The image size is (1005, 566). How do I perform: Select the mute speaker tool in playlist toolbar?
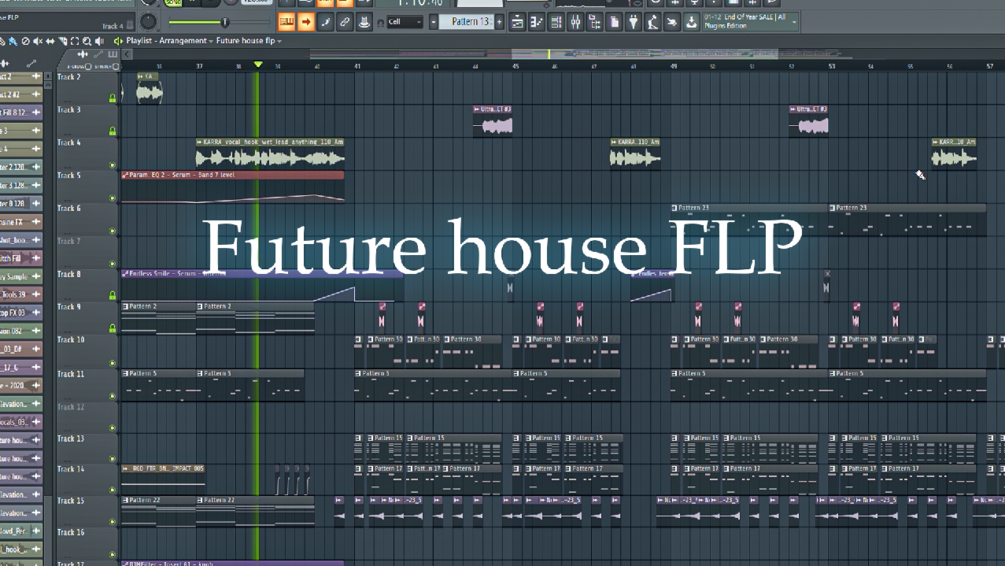pyautogui.click(x=38, y=41)
